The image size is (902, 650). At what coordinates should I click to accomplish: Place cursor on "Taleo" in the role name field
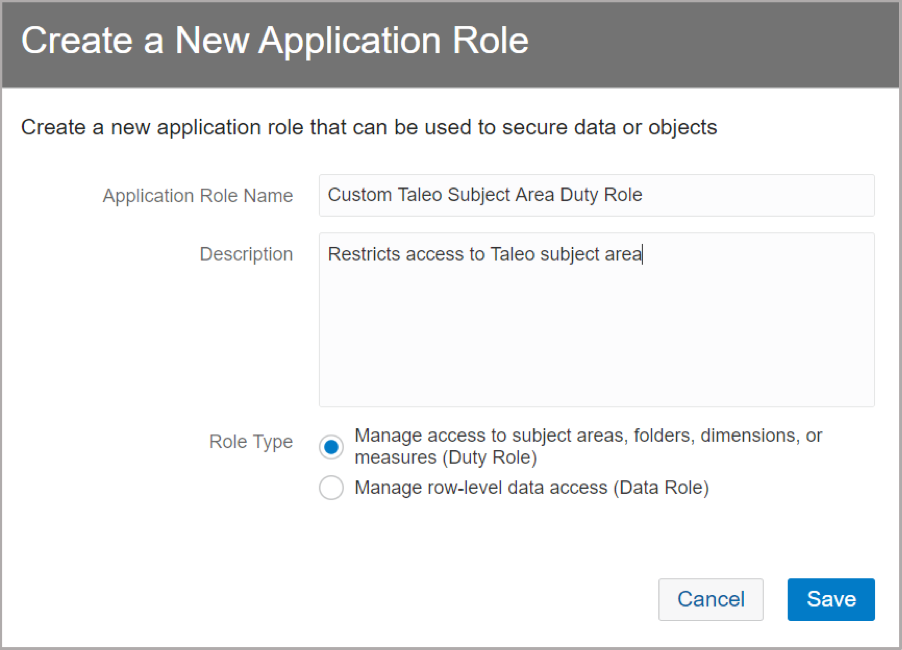tap(414, 195)
